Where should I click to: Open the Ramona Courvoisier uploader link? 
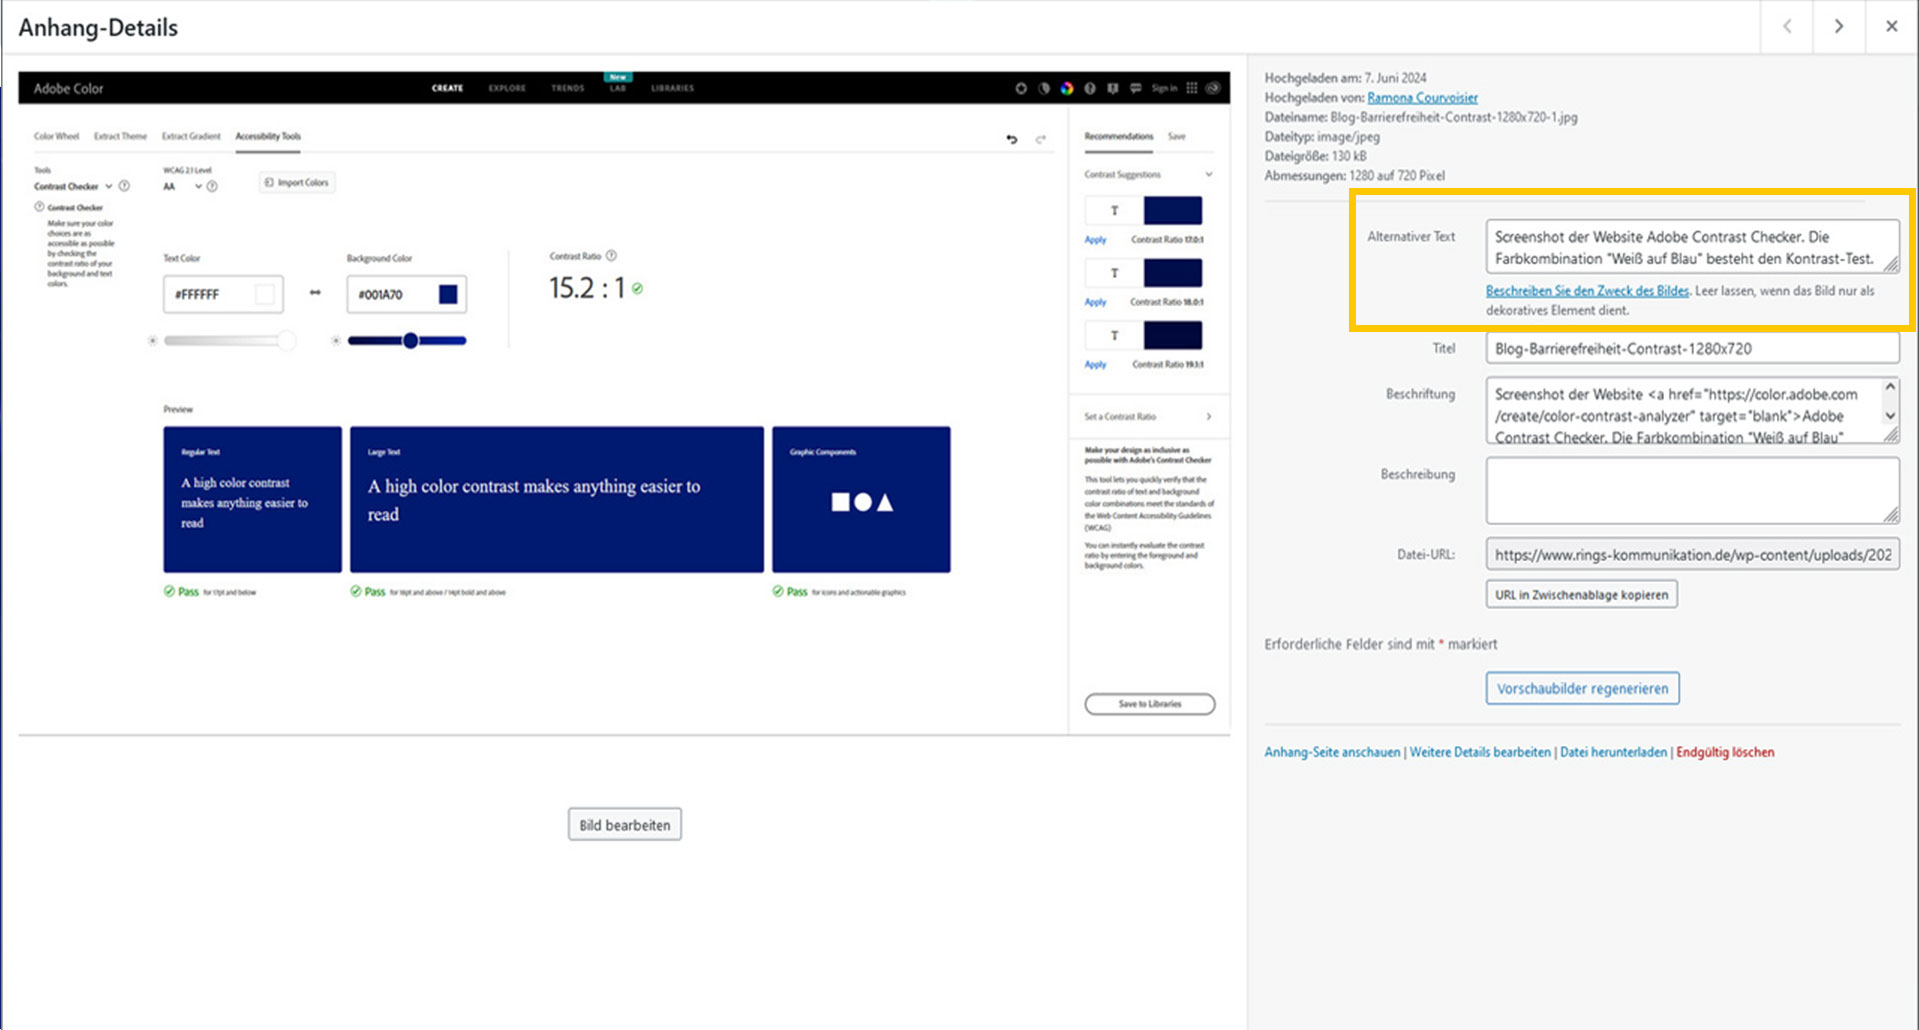(x=1422, y=97)
